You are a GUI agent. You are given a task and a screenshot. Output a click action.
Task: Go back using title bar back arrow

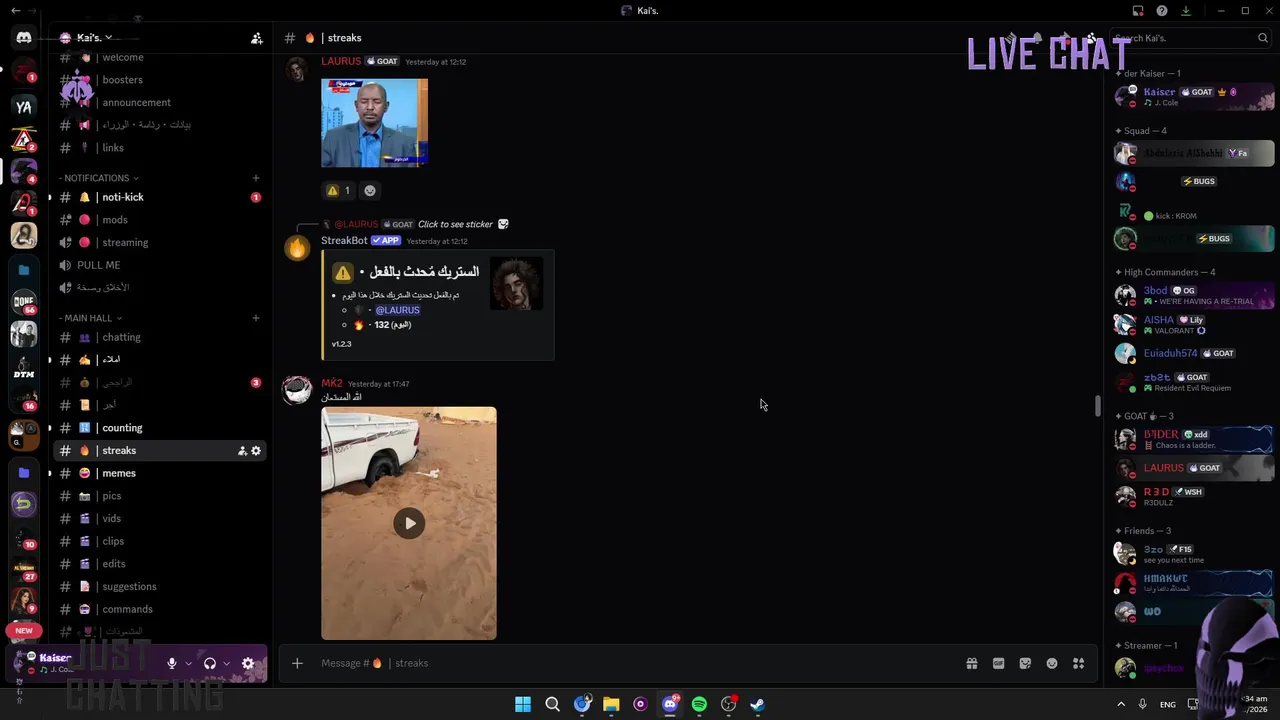15,11
